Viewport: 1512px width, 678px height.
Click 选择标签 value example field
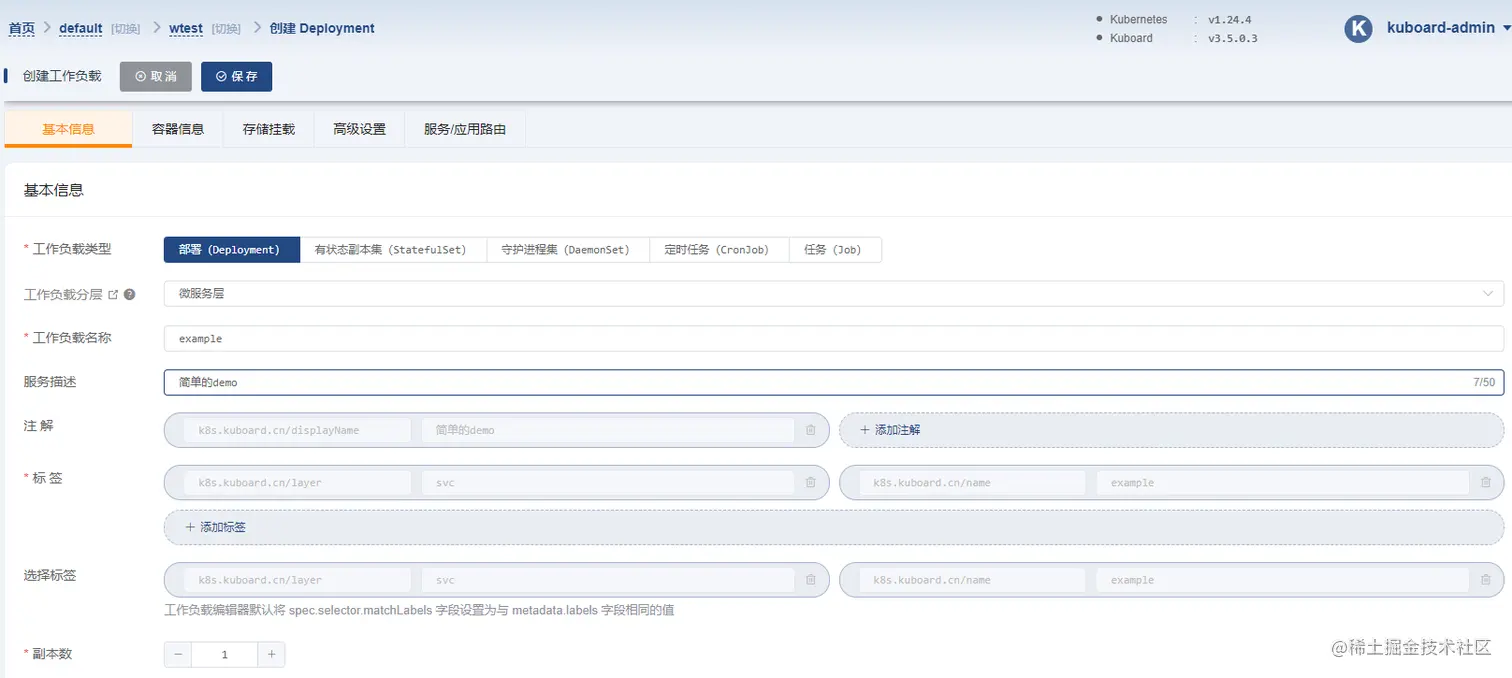click(x=1284, y=580)
